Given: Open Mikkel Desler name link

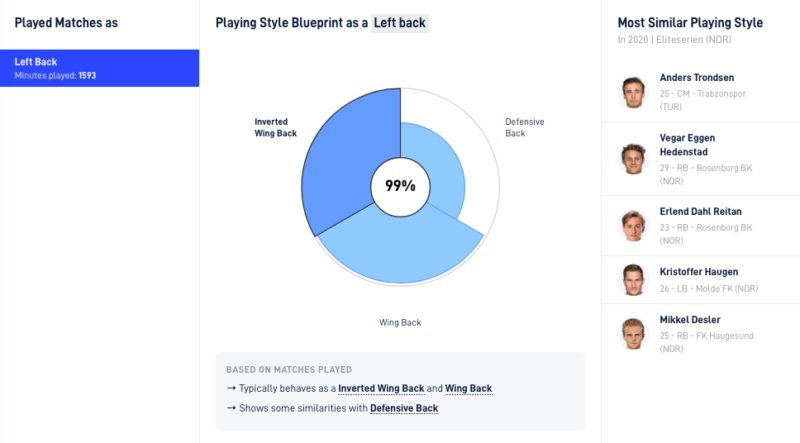Looking at the screenshot, I should coord(690,320).
